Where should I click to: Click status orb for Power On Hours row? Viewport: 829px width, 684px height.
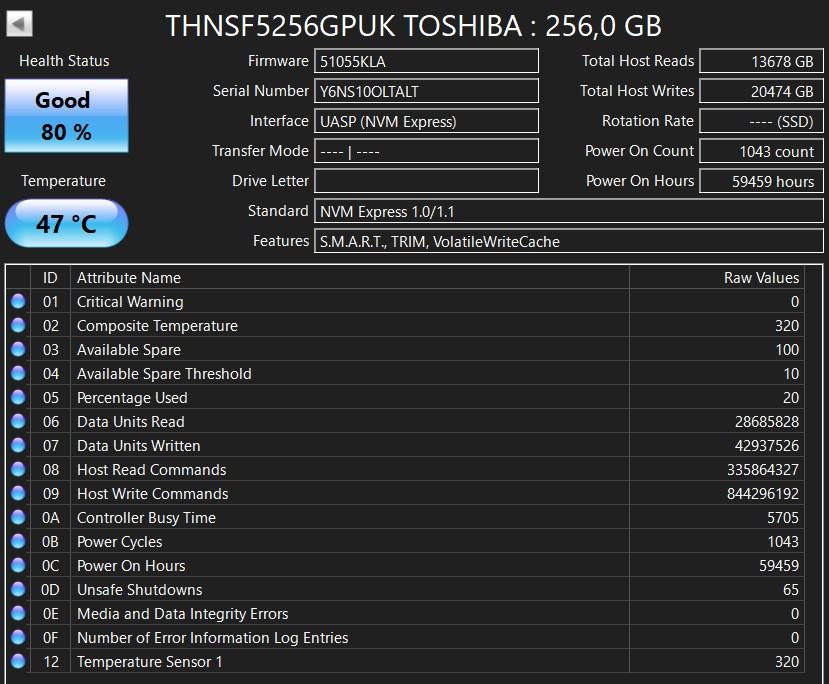pyautogui.click(x=18, y=565)
